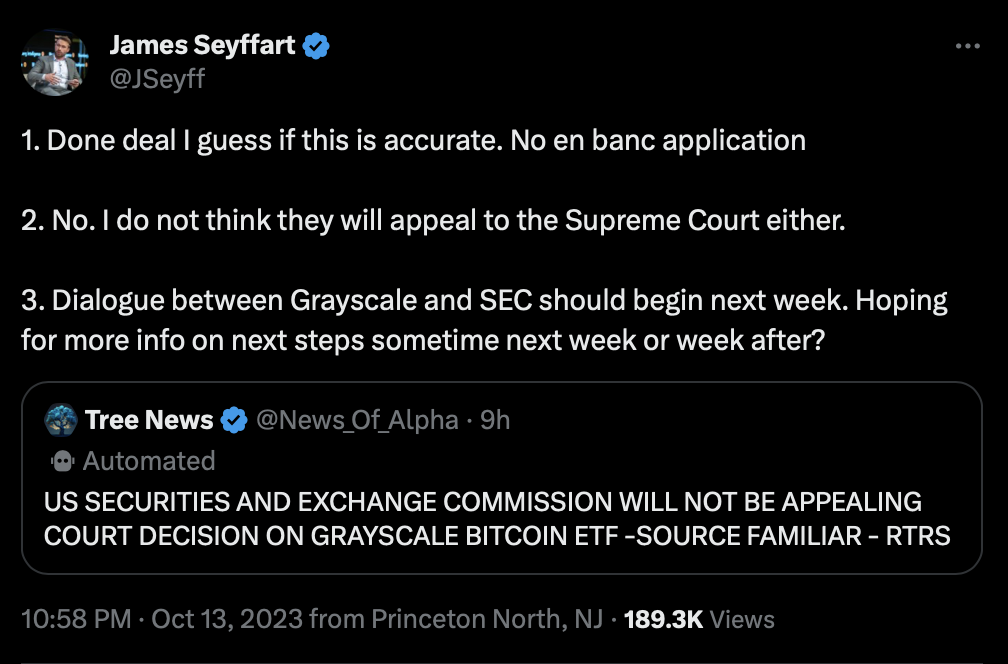Click James Seyffart's profile avatar
The image size is (1008, 664).
[55, 62]
